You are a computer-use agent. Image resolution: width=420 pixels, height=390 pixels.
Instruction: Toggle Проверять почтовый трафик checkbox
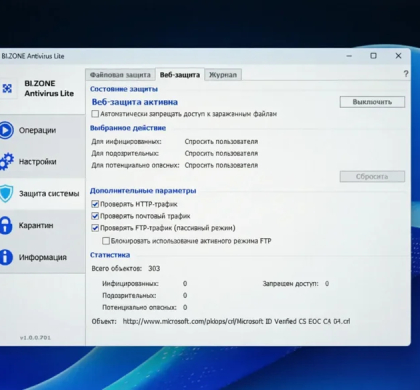click(95, 216)
